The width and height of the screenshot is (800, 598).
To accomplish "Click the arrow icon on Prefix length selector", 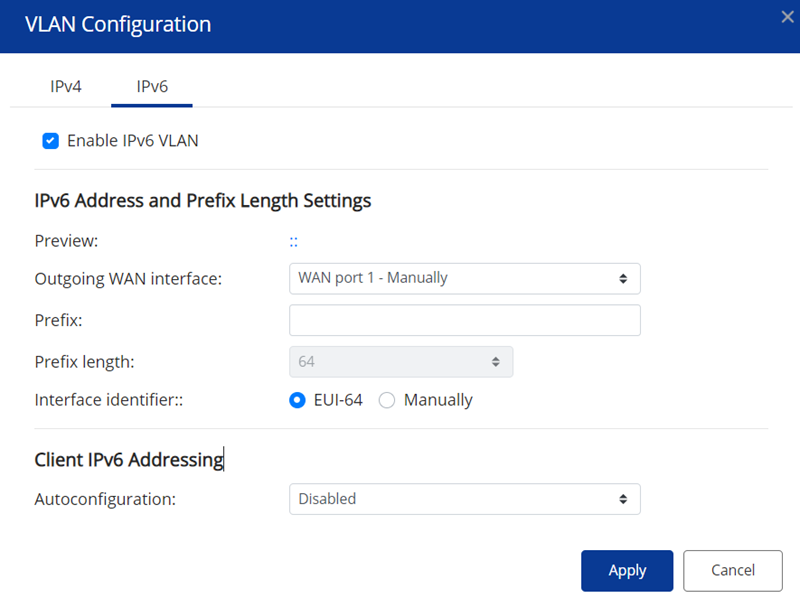I will 495,361.
